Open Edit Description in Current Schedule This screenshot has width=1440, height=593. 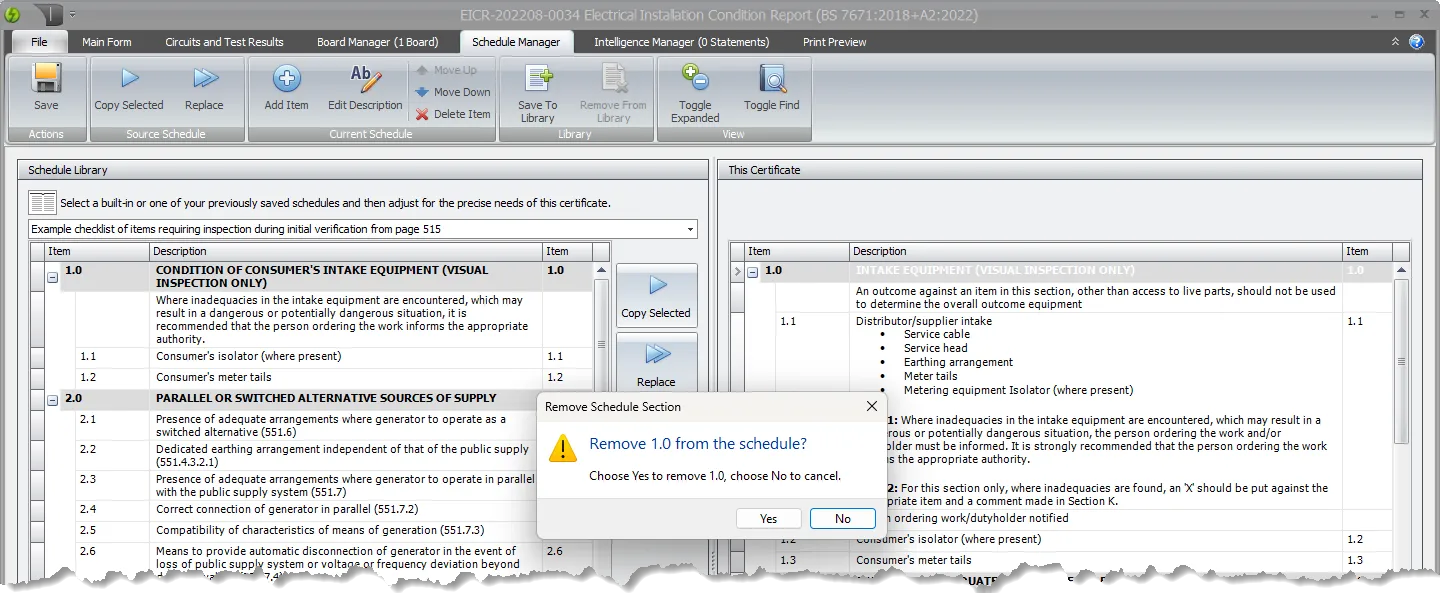click(364, 88)
